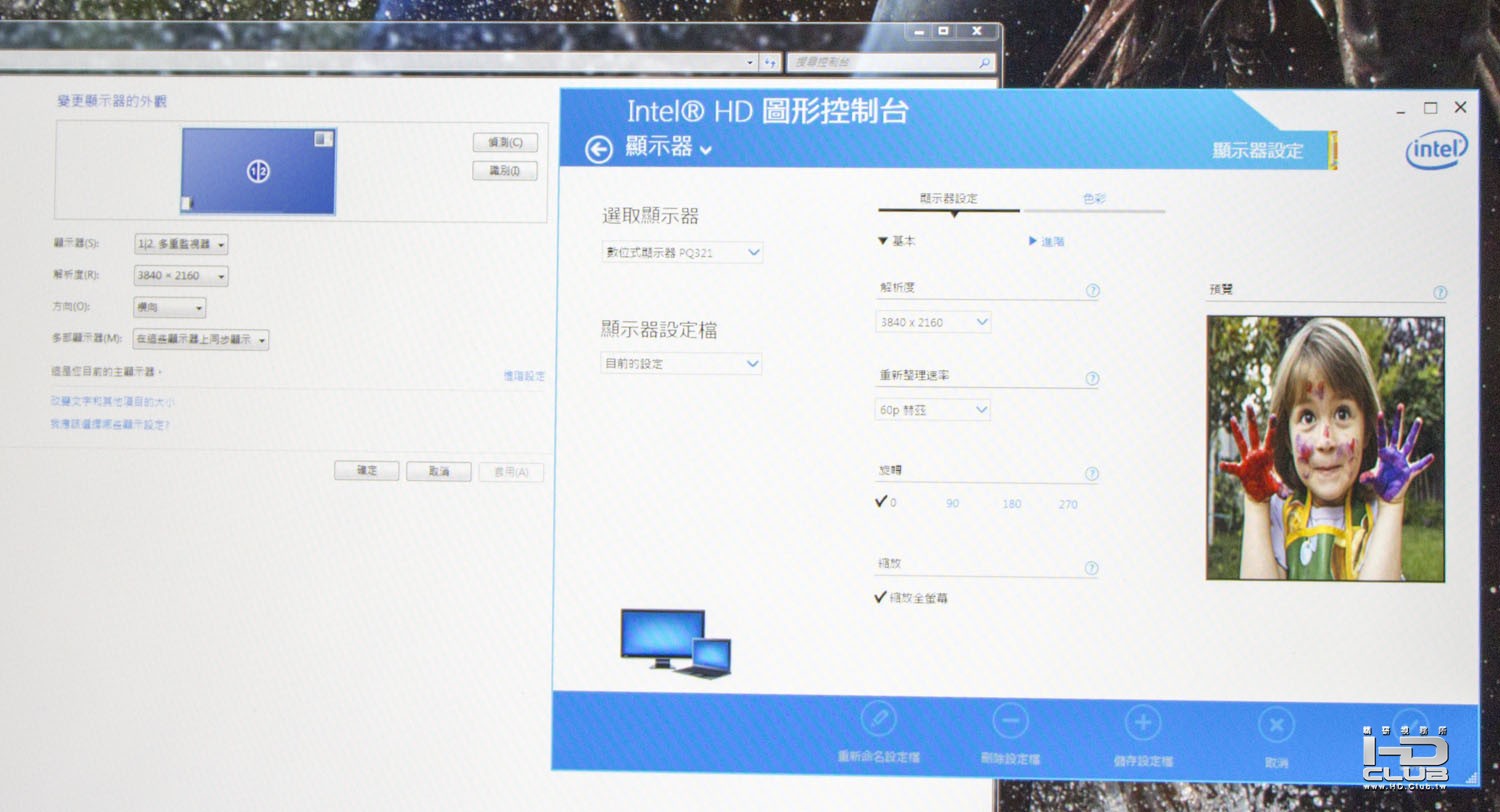
Task: Switch to the 顯示器設定 tab
Action: [x=949, y=198]
